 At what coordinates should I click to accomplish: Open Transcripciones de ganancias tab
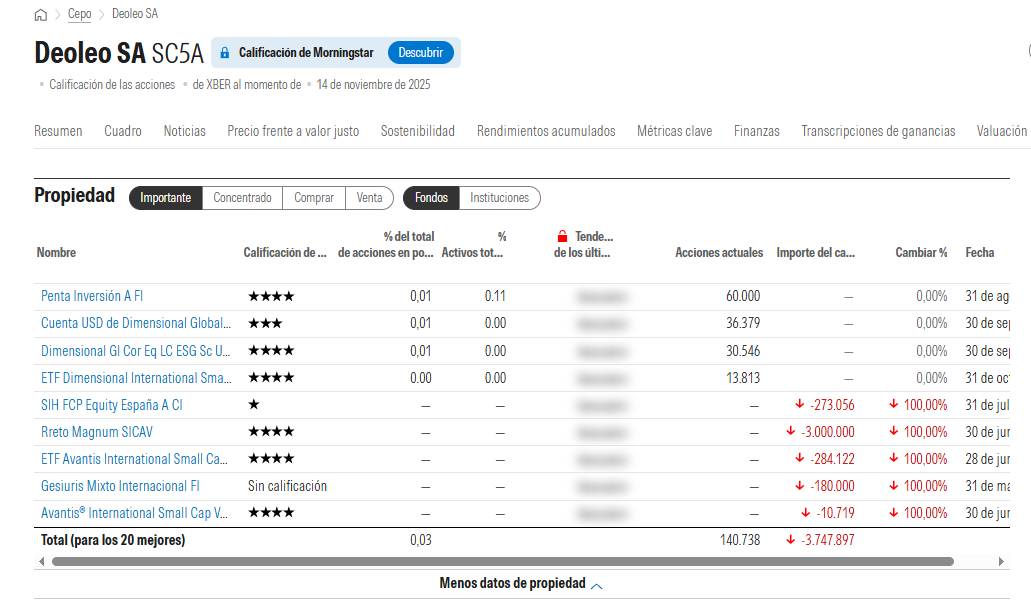pos(878,131)
